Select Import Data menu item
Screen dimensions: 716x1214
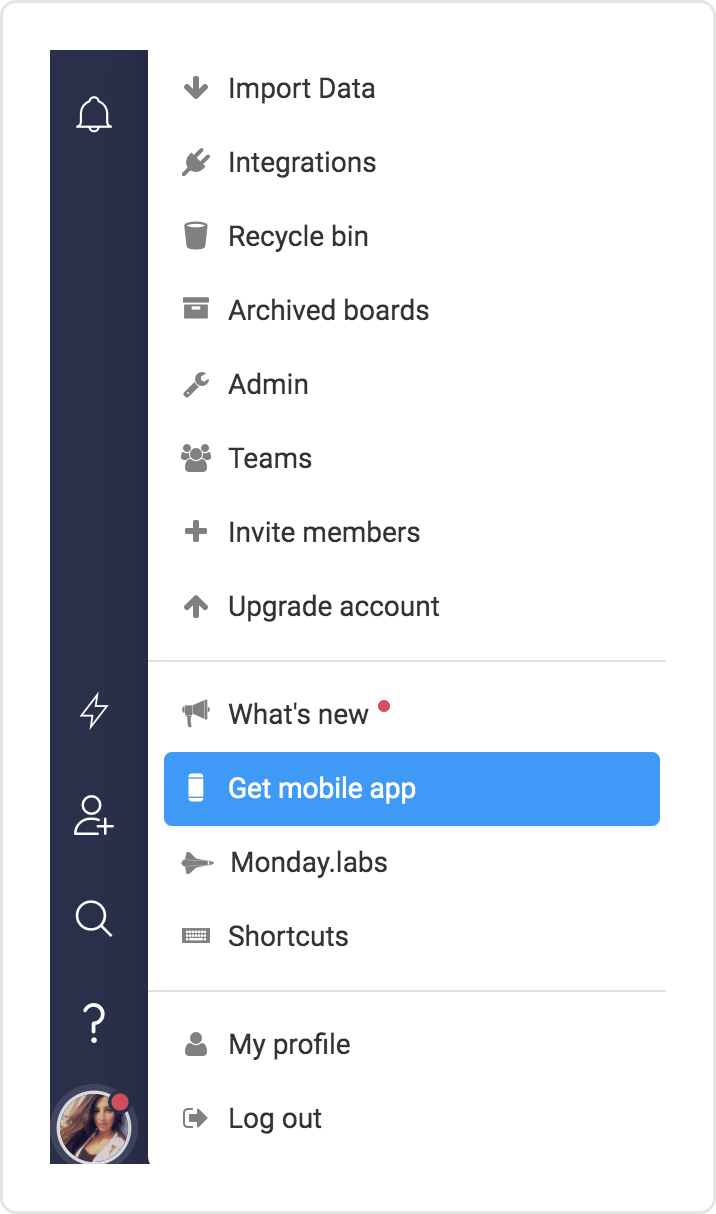coord(301,88)
